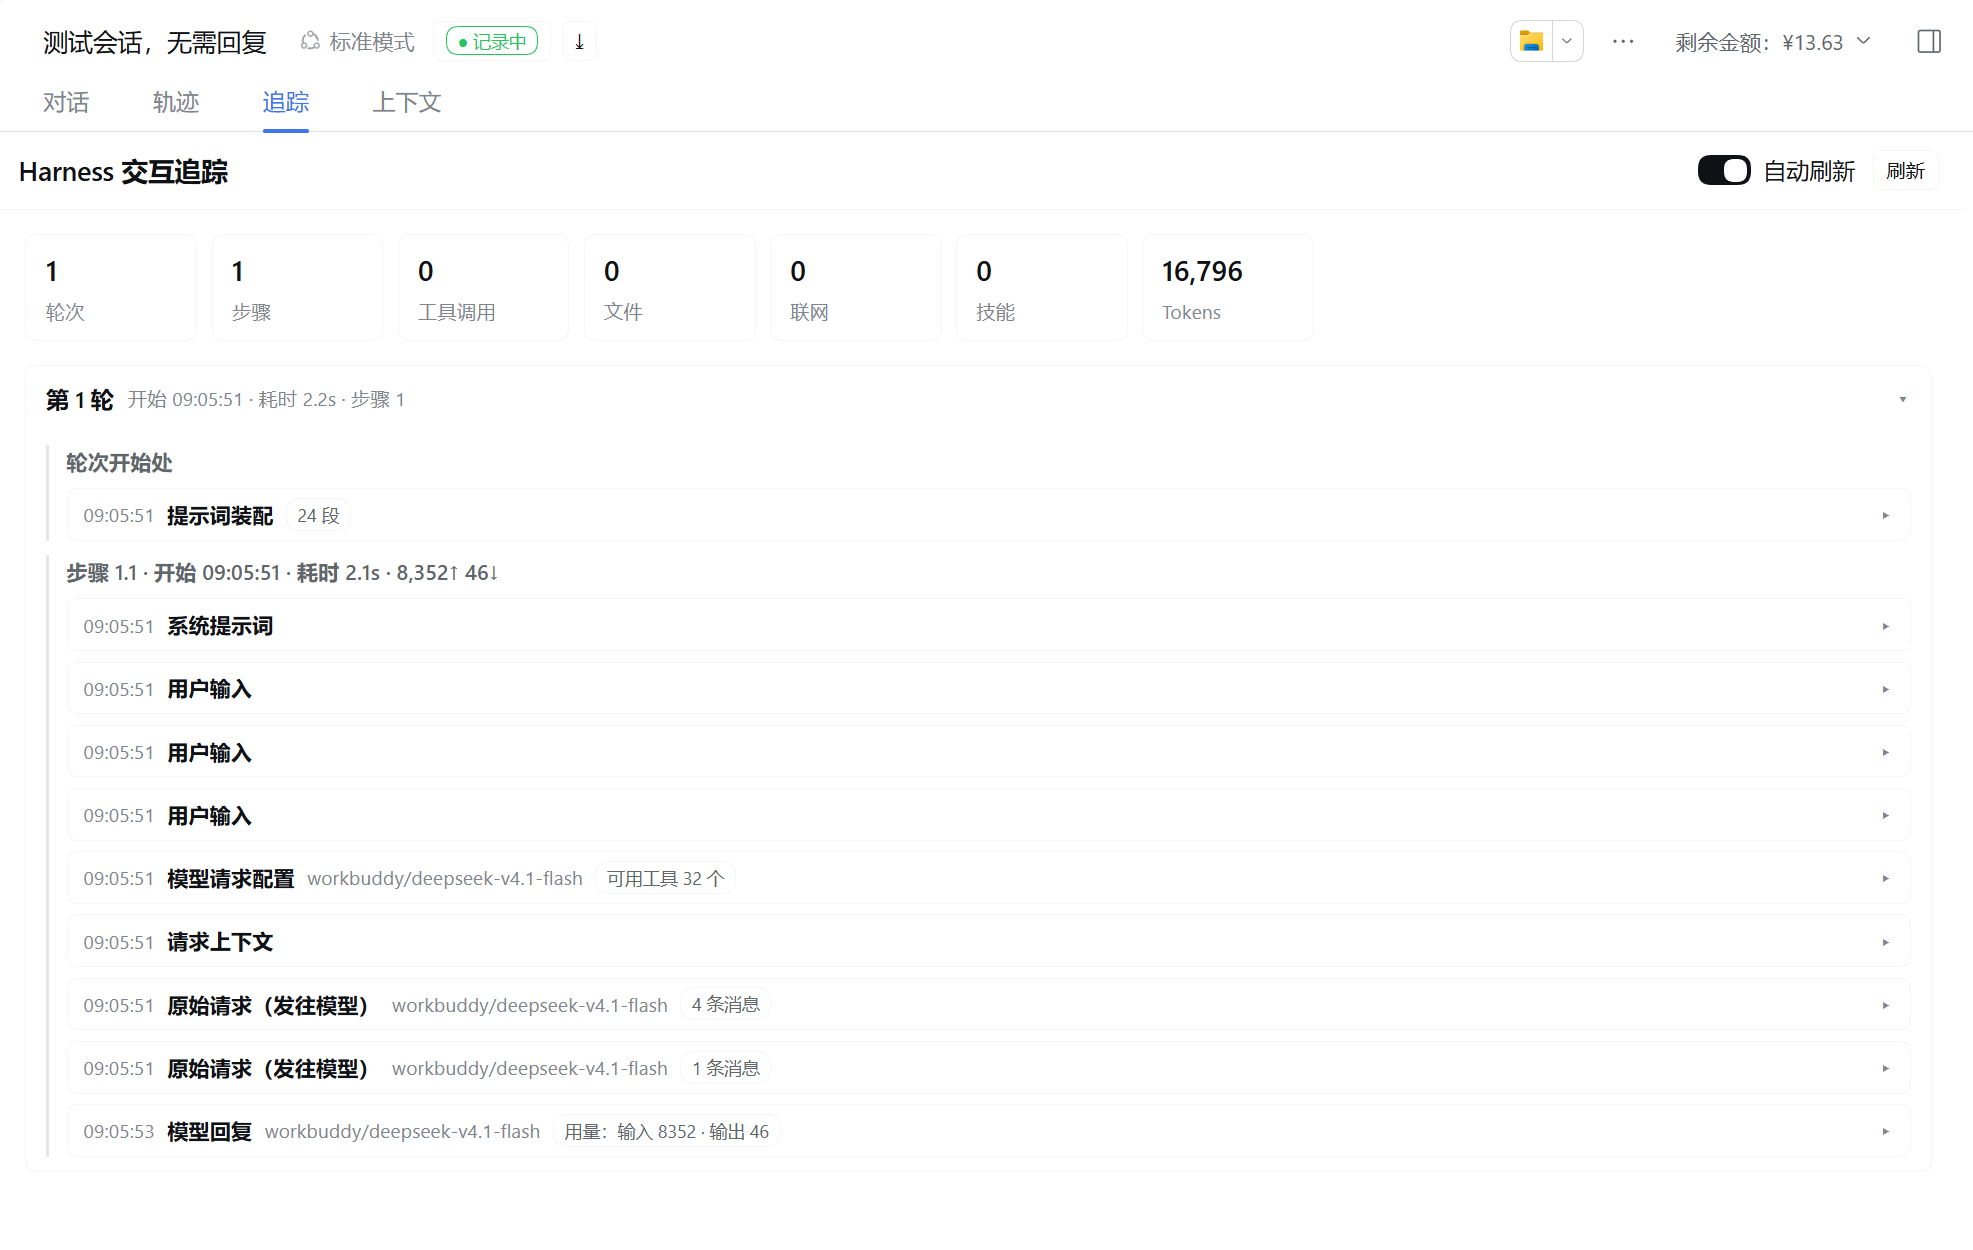Click the download arrow icon beside 记录中
This screenshot has width=1973, height=1250.
point(579,42)
